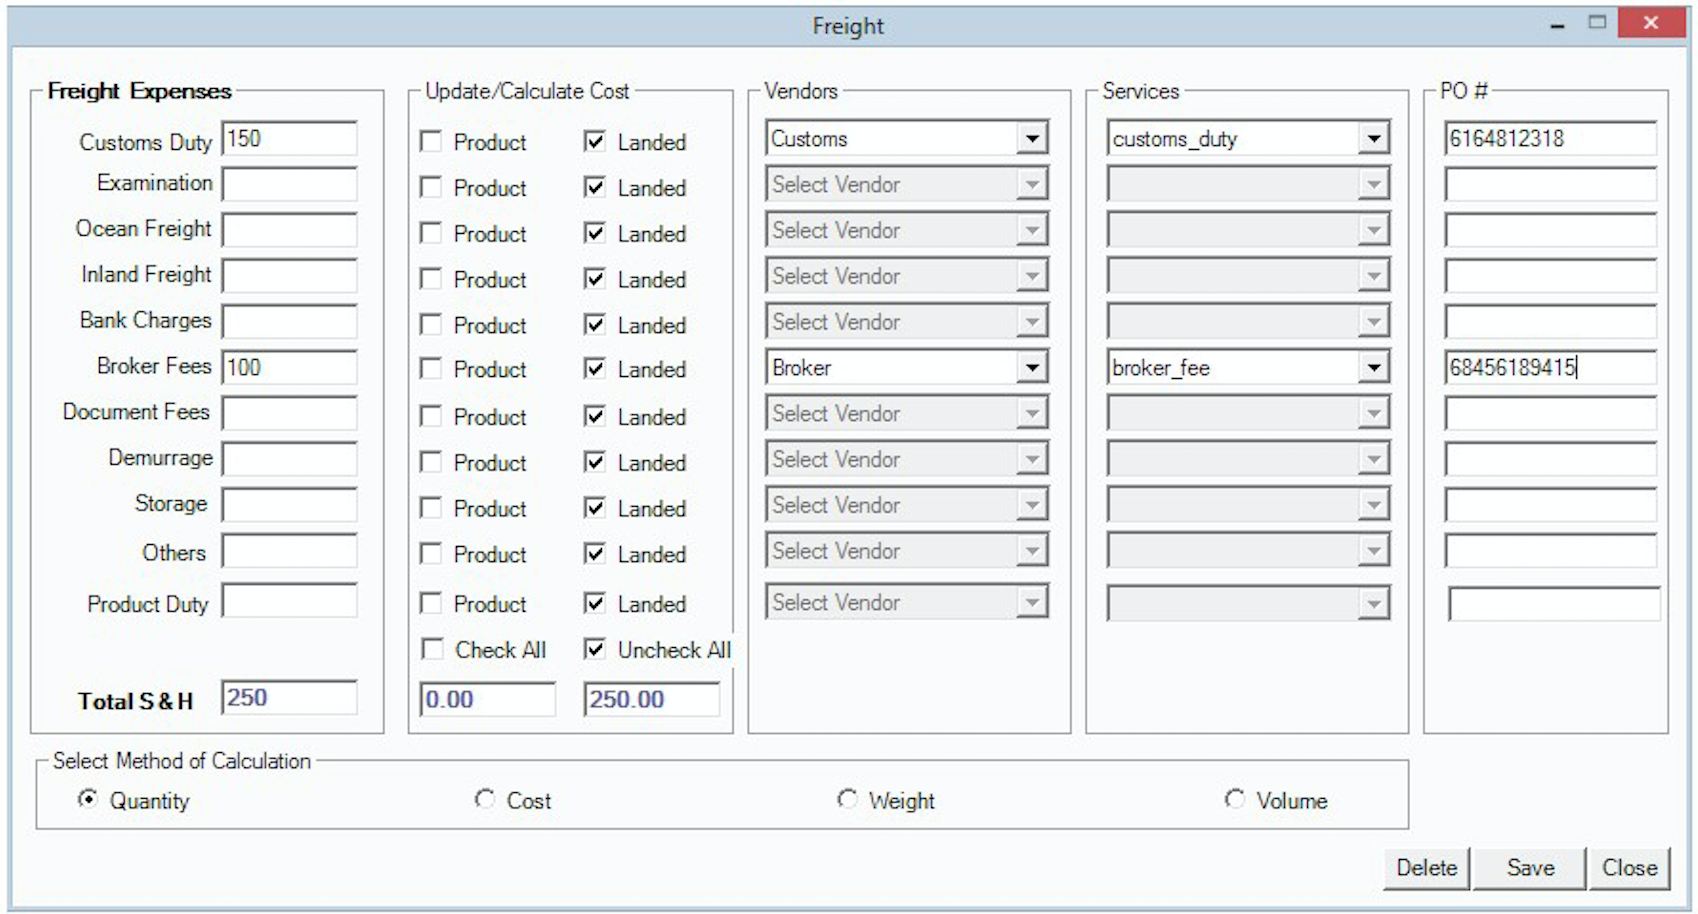
Task: Focus the Total S&H input field
Action: click(289, 698)
